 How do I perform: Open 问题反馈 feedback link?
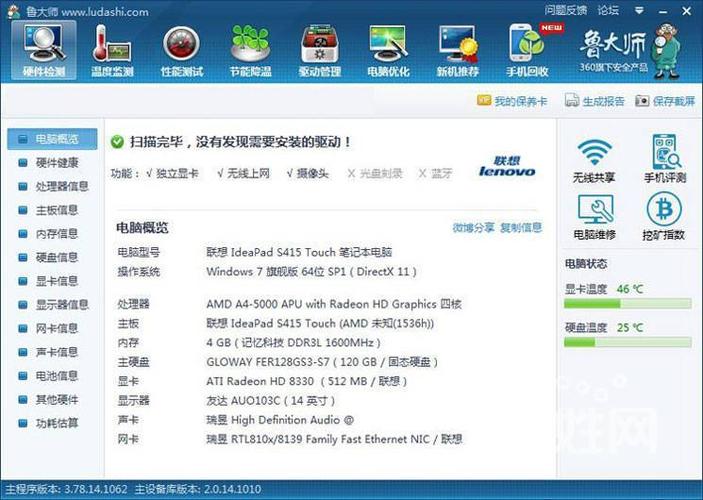566,10
